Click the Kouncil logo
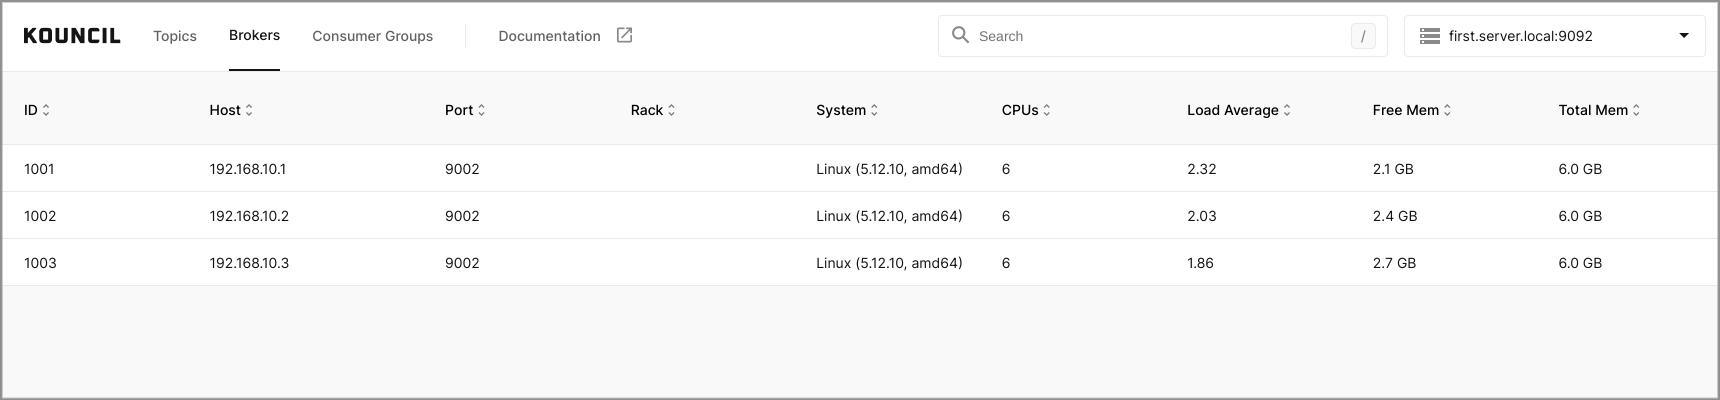Image resolution: width=1720 pixels, height=400 pixels. (72, 36)
